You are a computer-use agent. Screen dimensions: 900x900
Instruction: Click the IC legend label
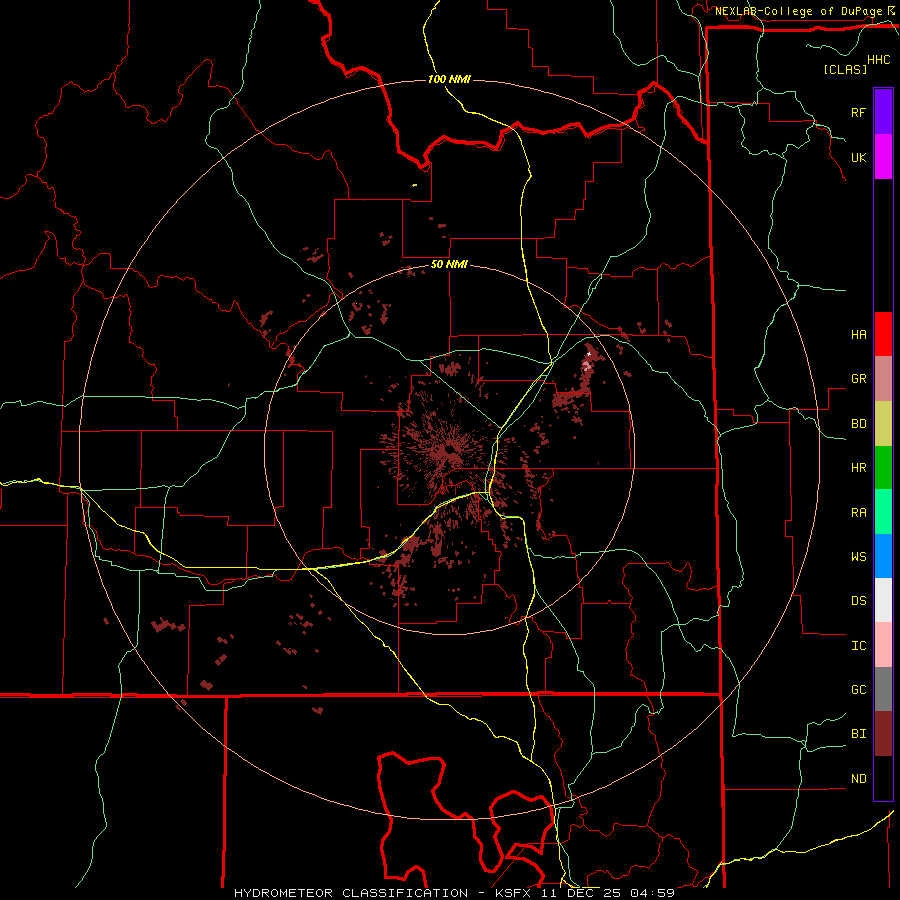858,646
